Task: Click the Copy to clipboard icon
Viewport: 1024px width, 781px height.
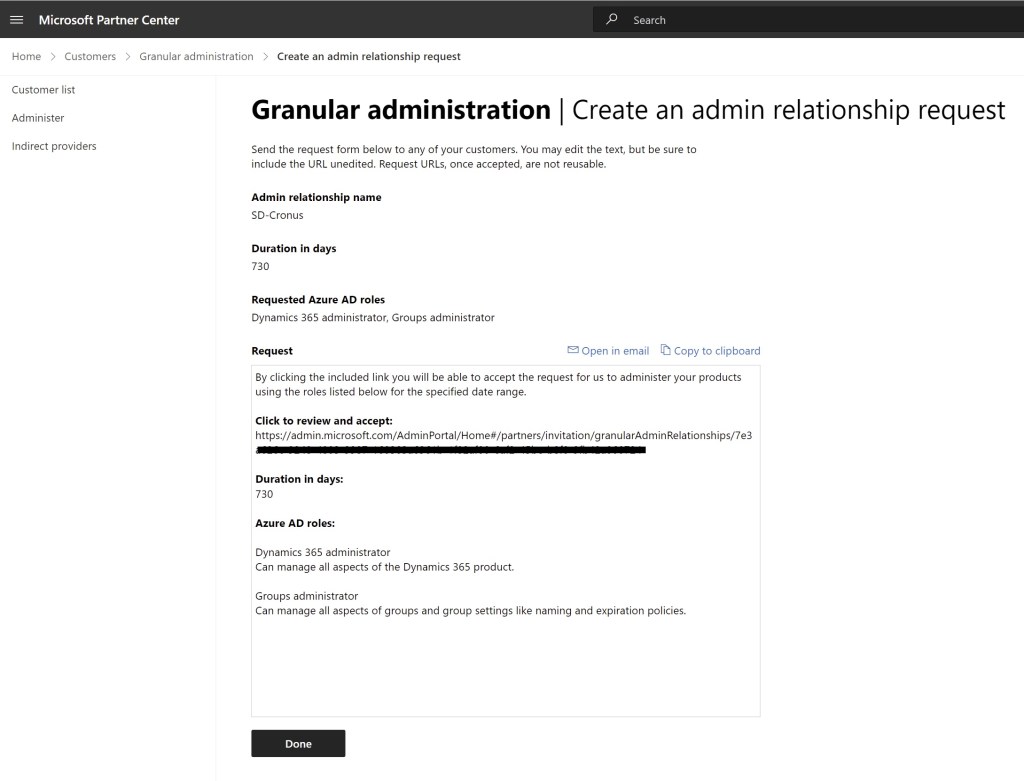Action: 666,350
